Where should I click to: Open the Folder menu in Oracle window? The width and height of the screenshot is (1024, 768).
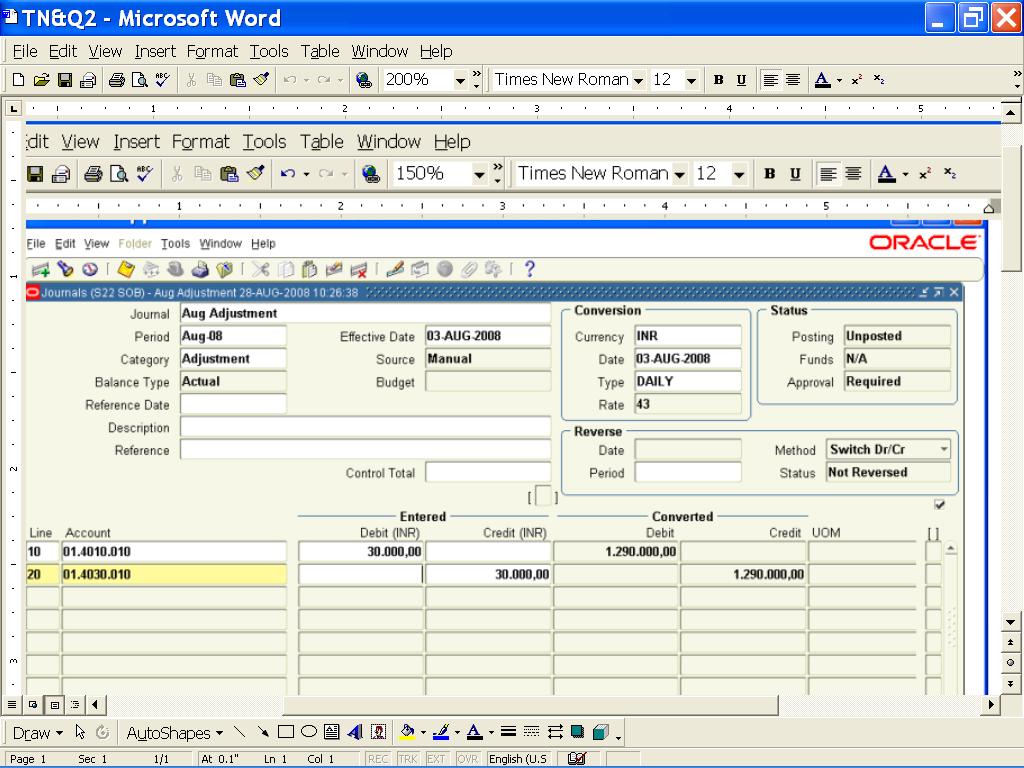[135, 243]
